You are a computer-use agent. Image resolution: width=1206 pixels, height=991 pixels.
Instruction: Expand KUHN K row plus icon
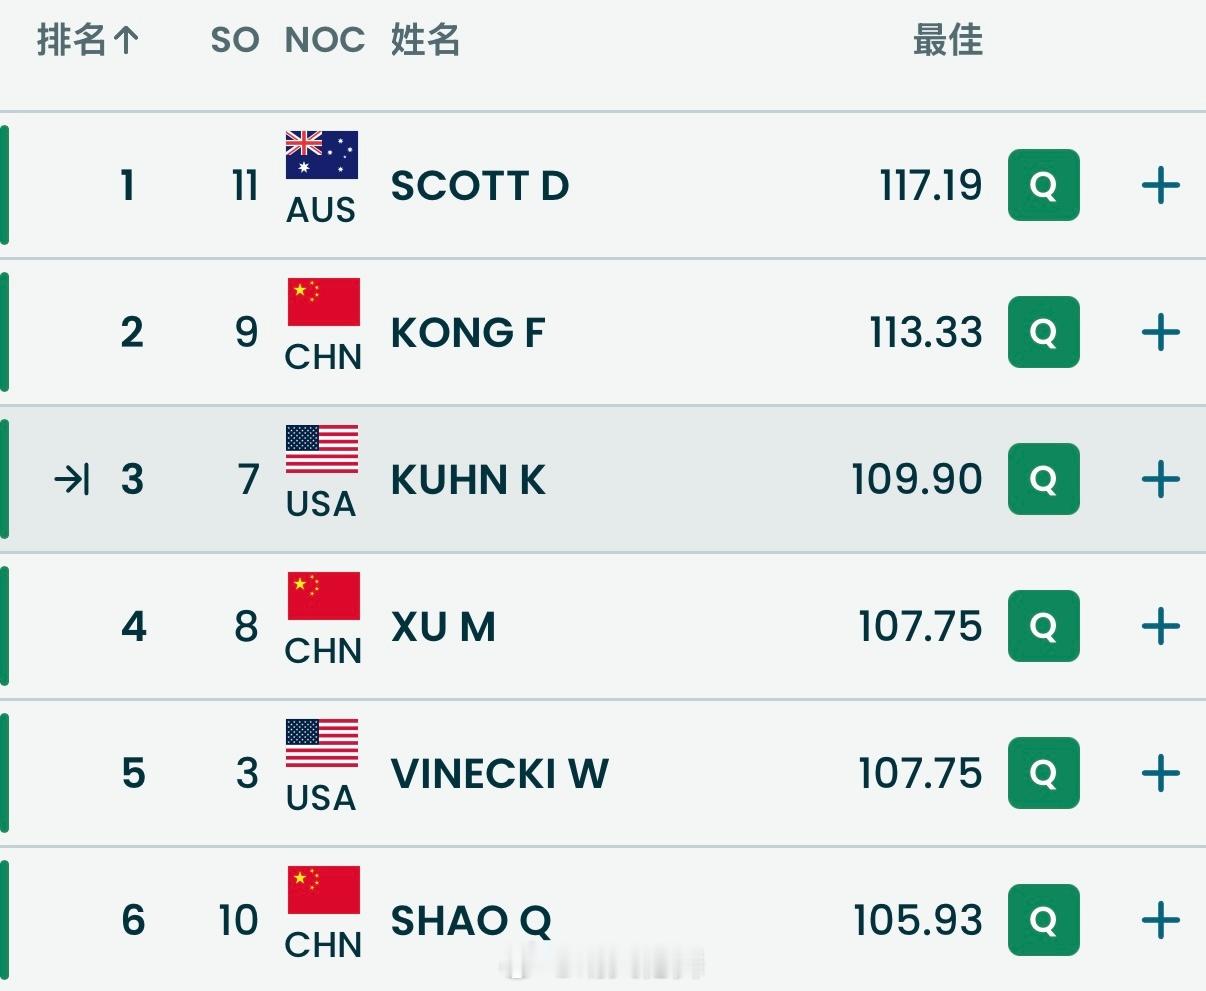click(x=1160, y=479)
